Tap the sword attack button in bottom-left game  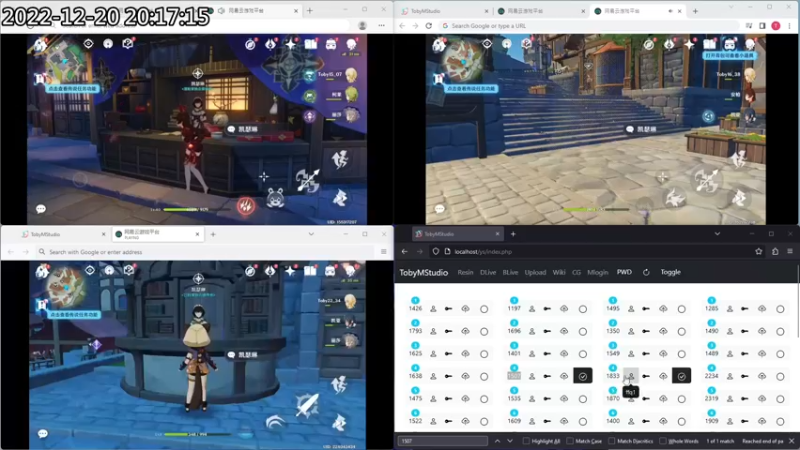[307, 406]
